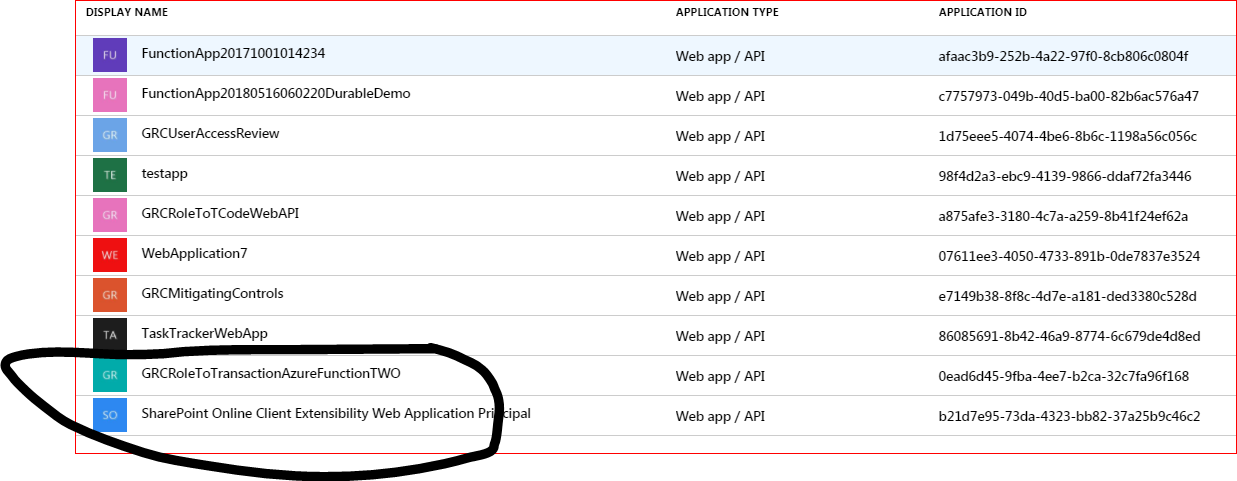
Task: Click Web app / API type in FunctionApp20171001014234 row
Action: click(x=720, y=56)
